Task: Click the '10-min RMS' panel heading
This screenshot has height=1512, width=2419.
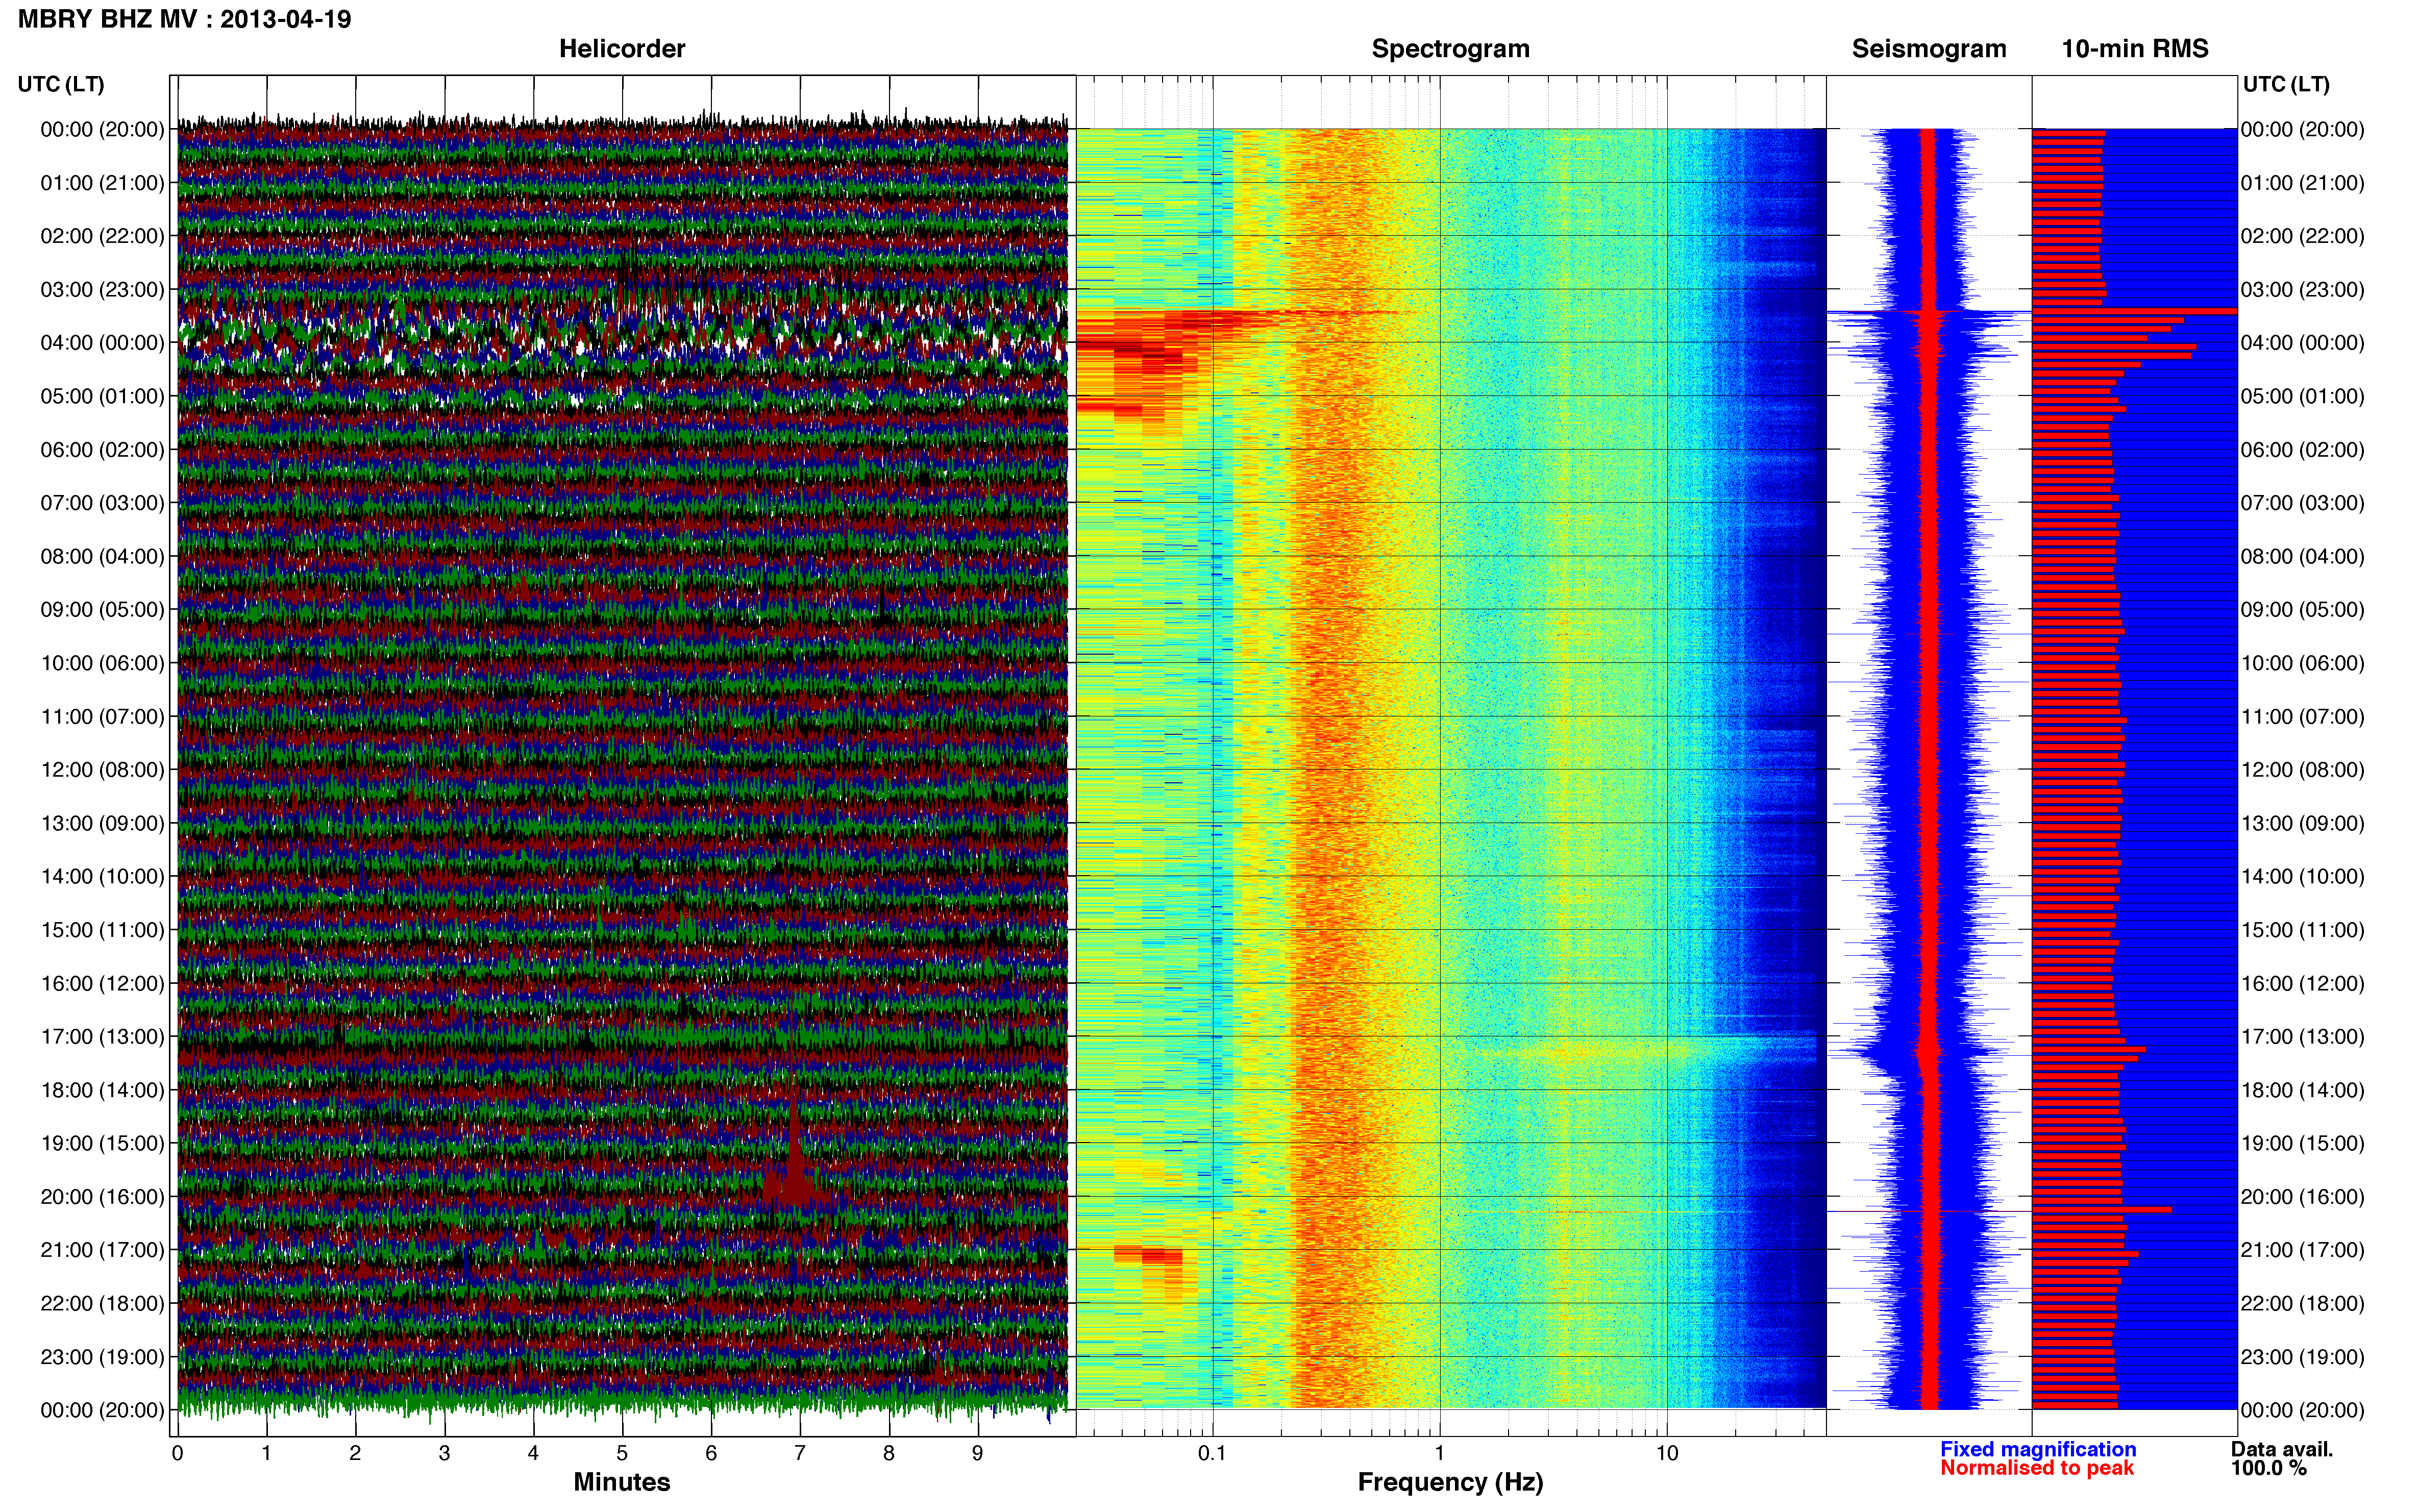Action: (x=2135, y=49)
